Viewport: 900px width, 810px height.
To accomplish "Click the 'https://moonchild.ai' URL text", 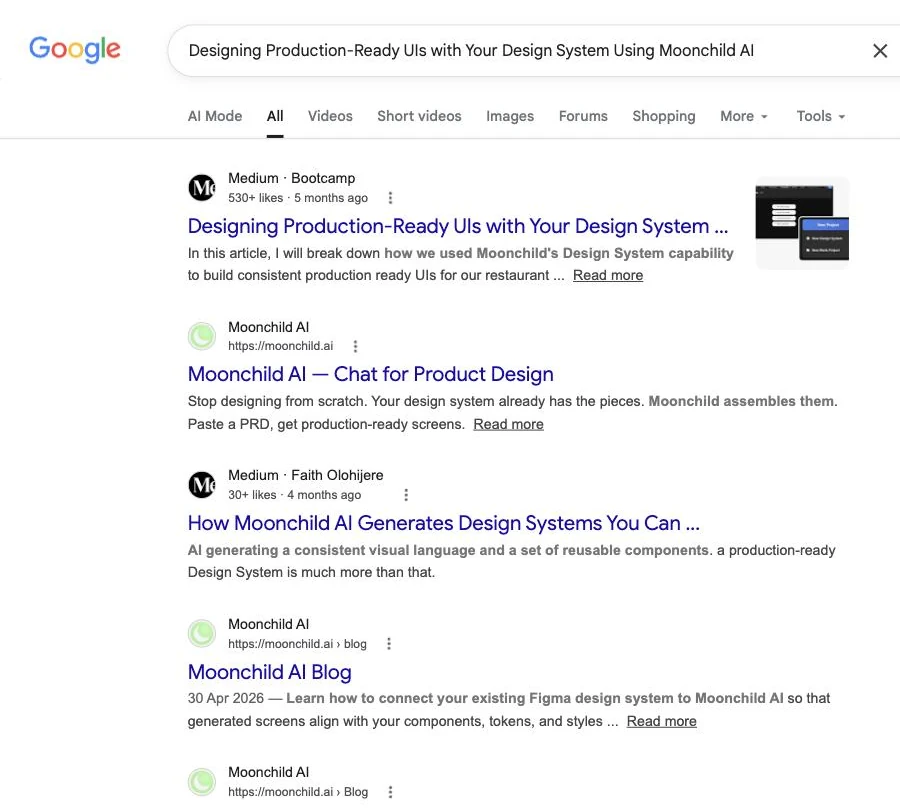I will pos(280,346).
